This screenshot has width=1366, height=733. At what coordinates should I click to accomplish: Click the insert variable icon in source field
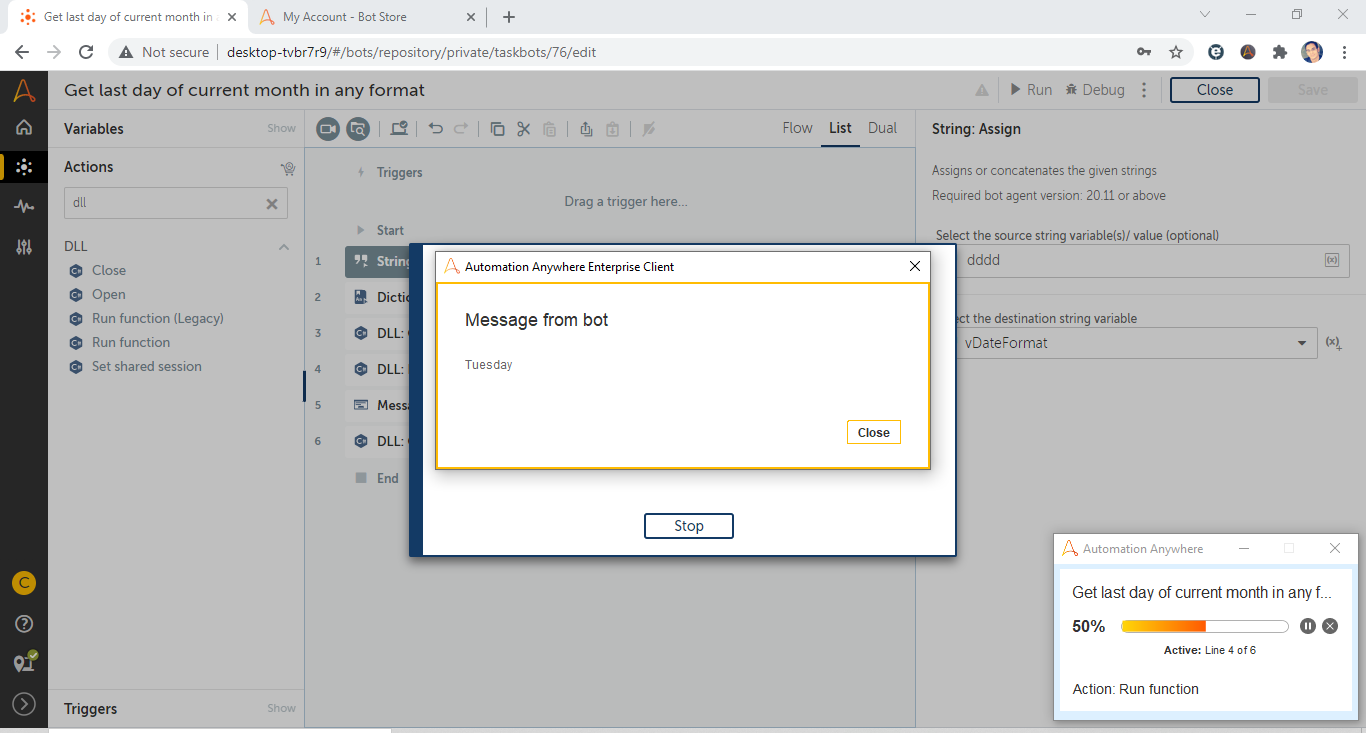tap(1331, 260)
